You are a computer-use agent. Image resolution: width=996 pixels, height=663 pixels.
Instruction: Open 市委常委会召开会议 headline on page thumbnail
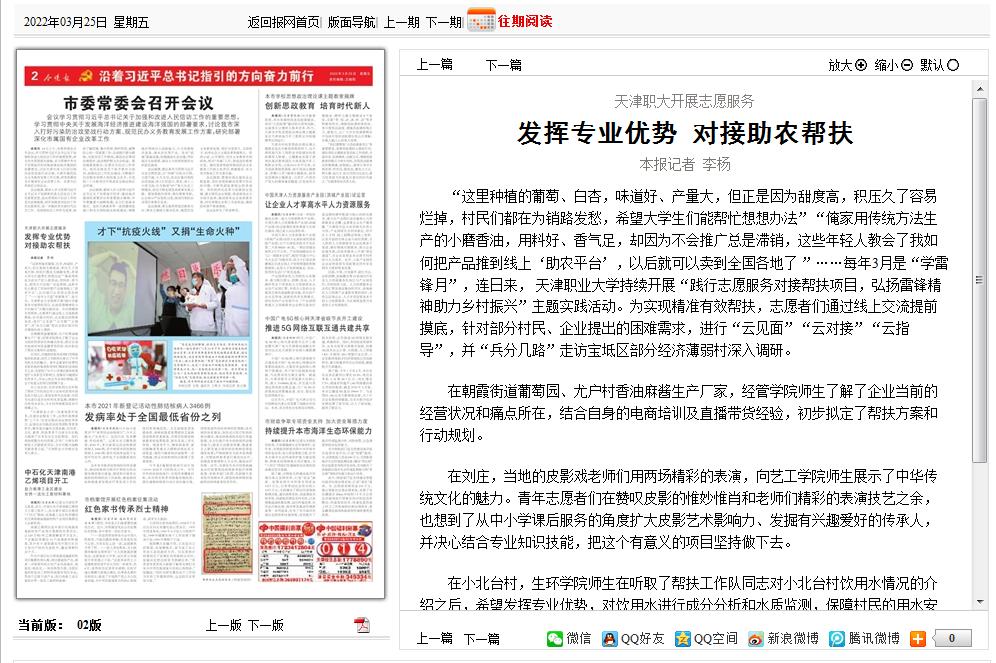pyautogui.click(x=139, y=102)
